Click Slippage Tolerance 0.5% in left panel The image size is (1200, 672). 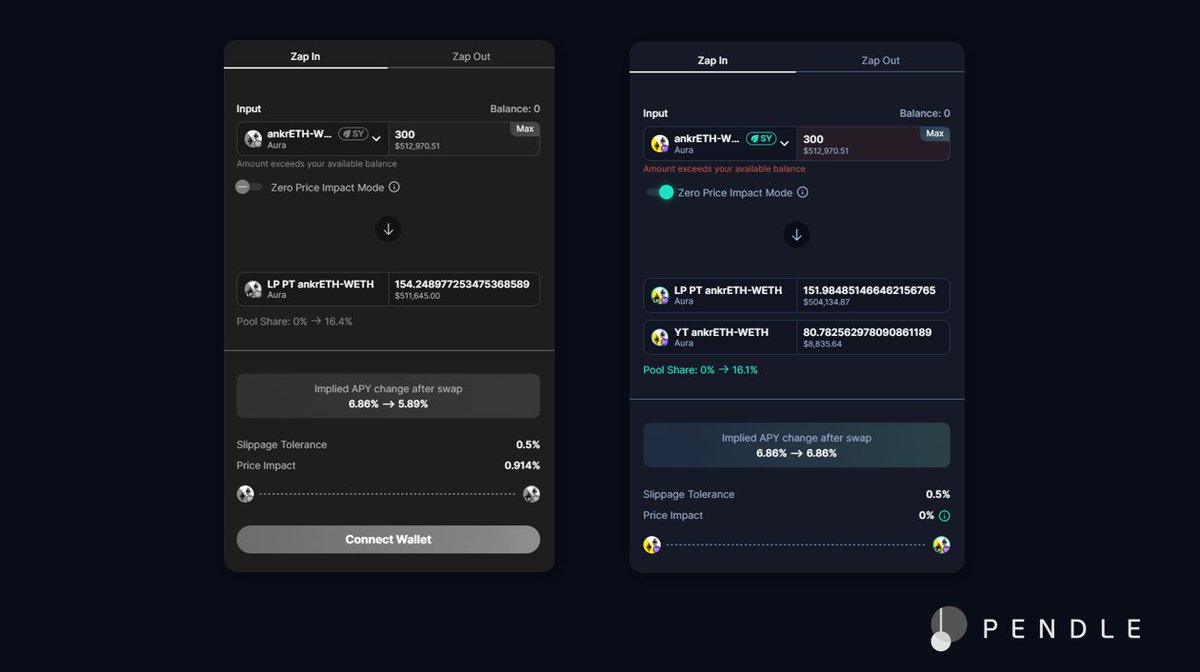(388, 445)
